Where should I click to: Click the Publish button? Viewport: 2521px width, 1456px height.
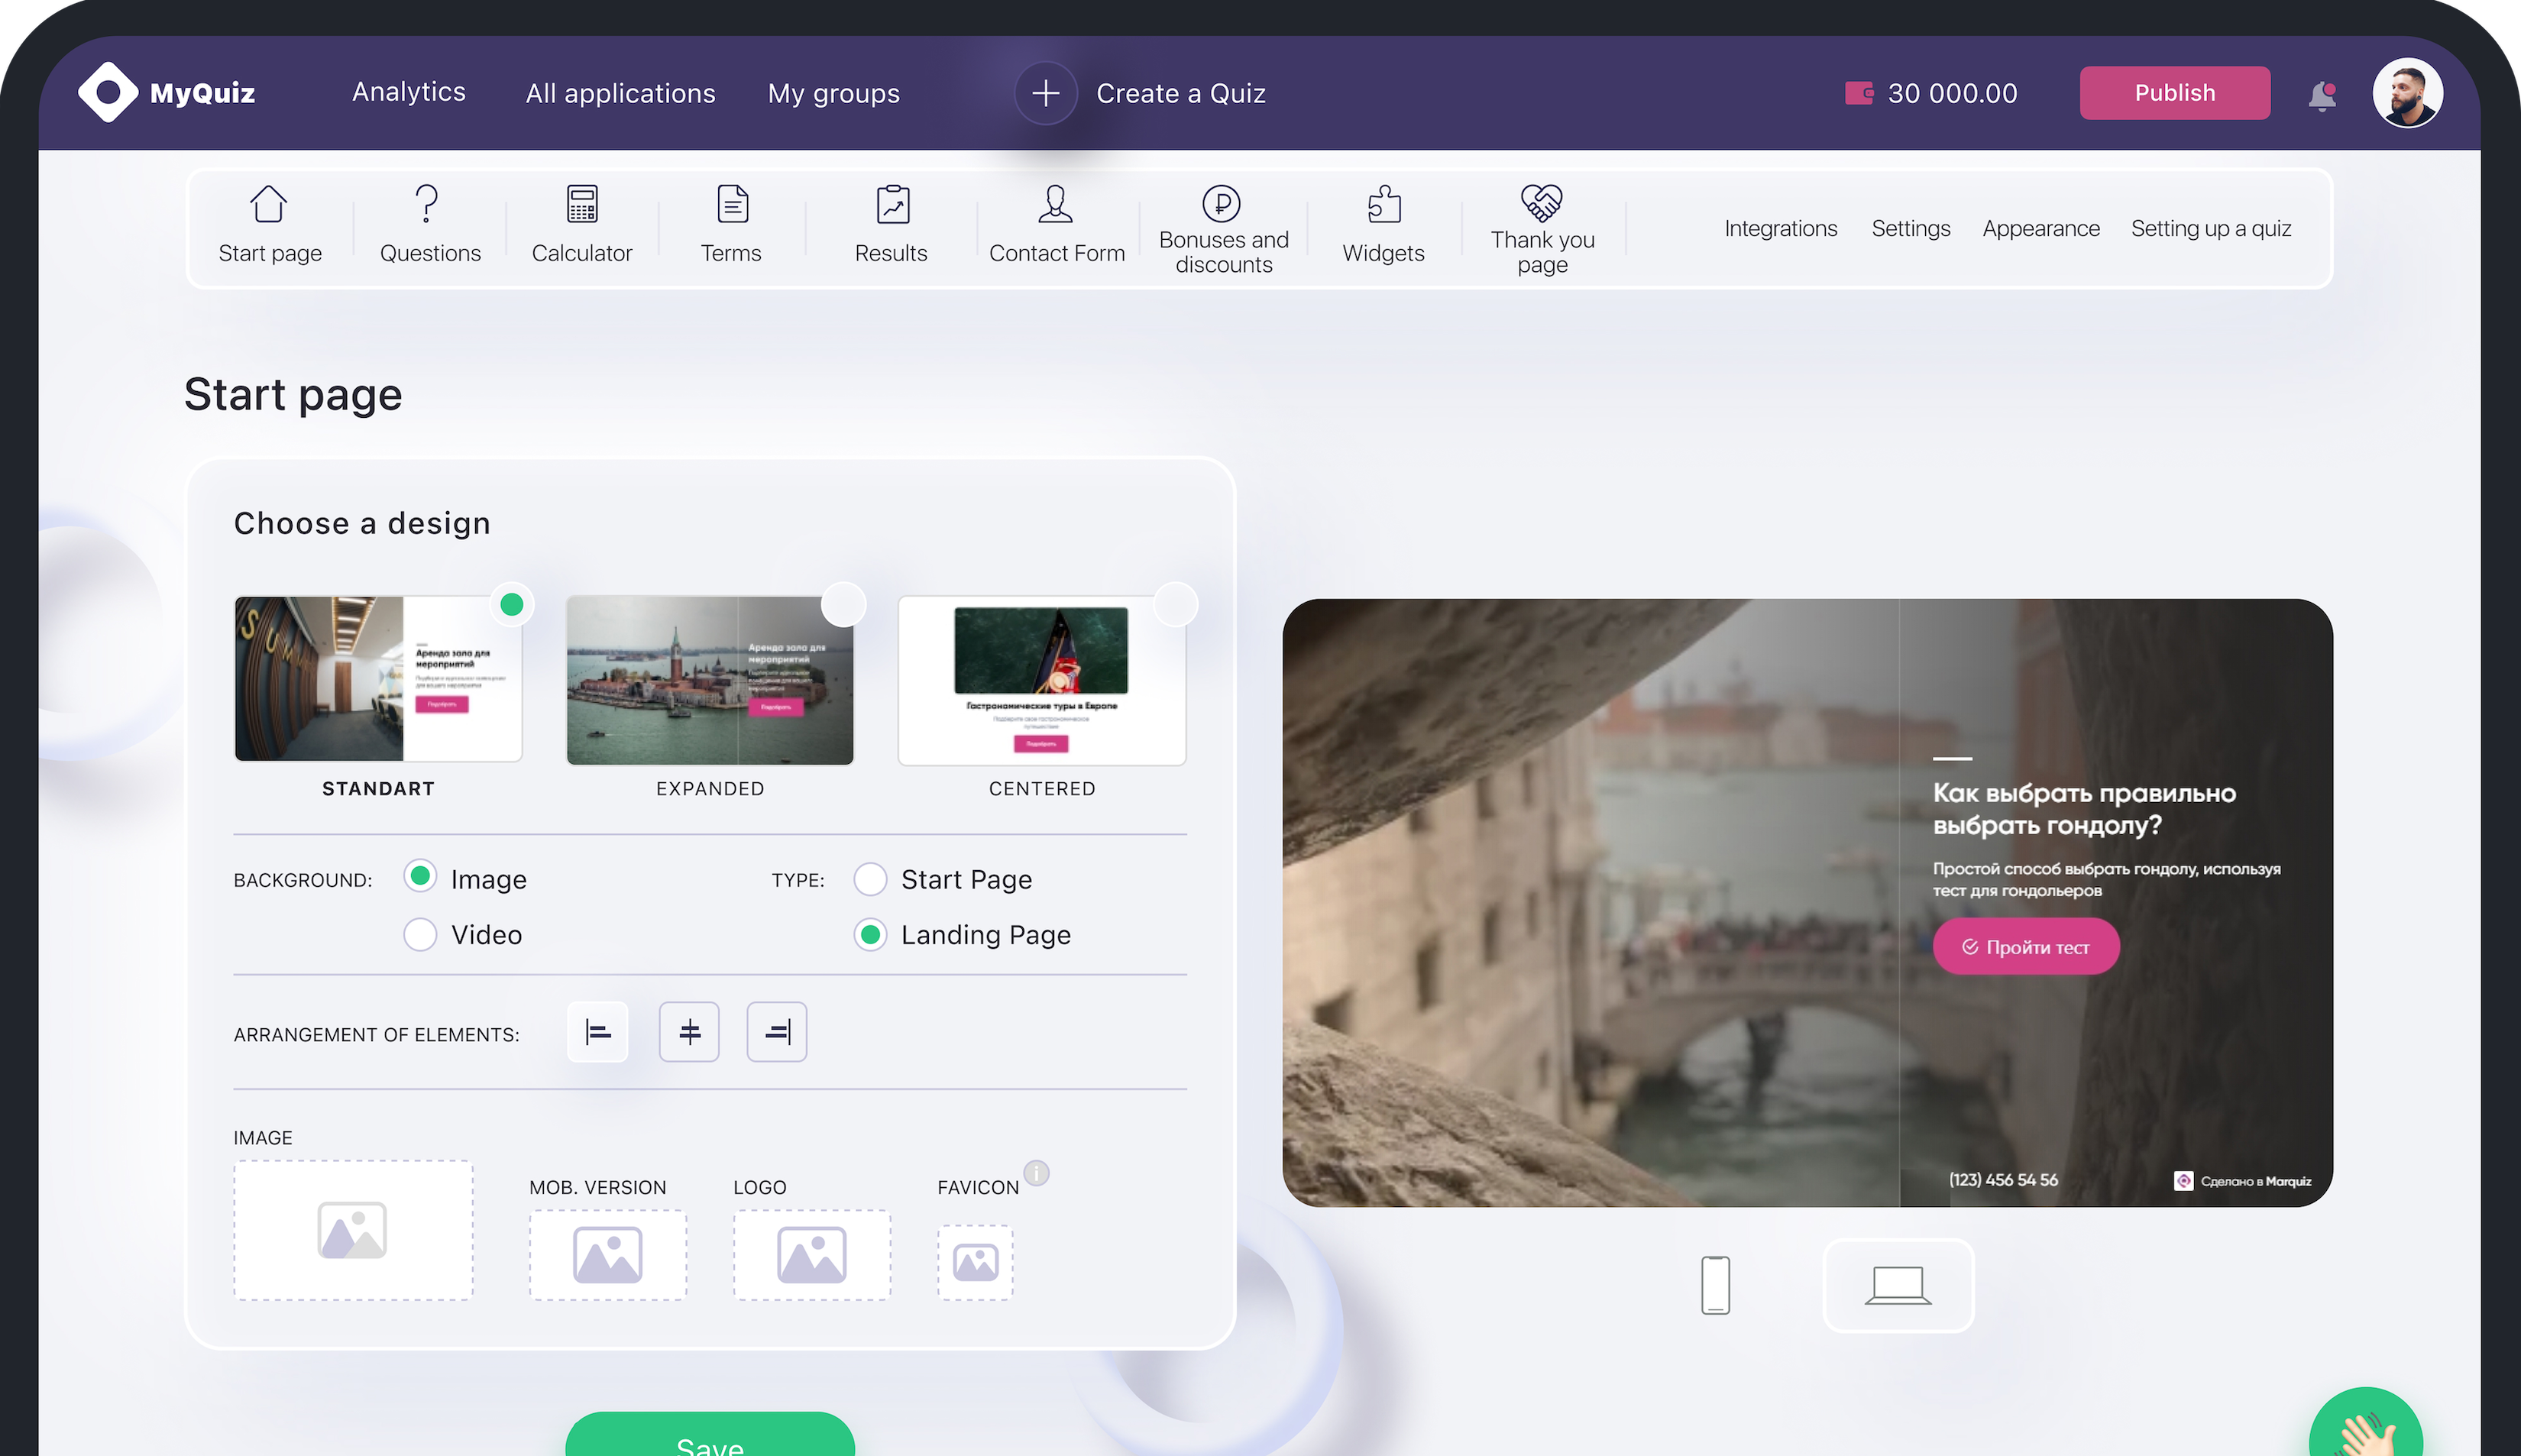(x=2174, y=93)
